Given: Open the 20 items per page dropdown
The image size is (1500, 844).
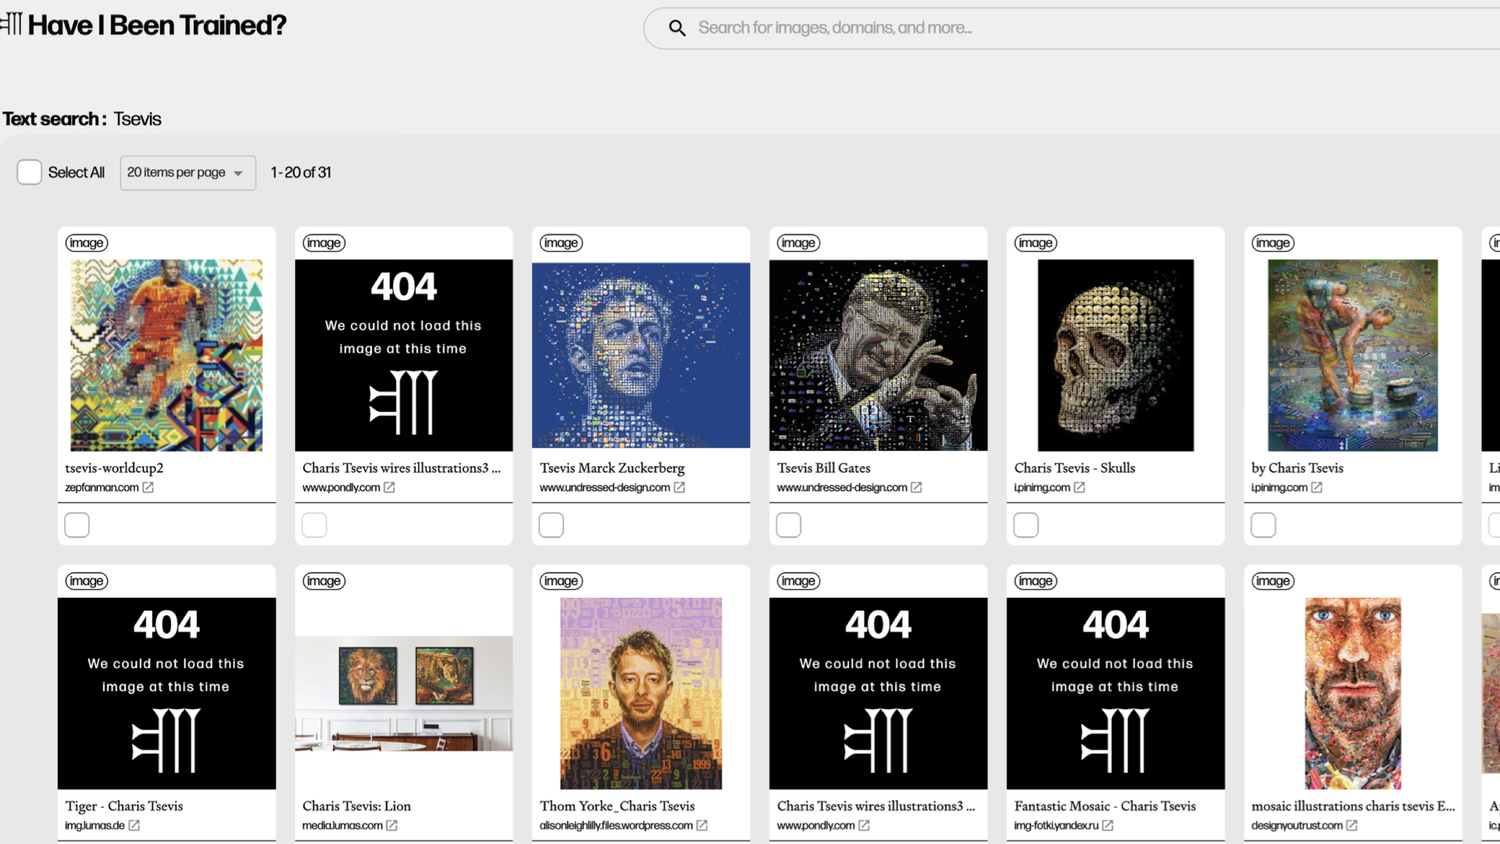Looking at the screenshot, I should (188, 173).
